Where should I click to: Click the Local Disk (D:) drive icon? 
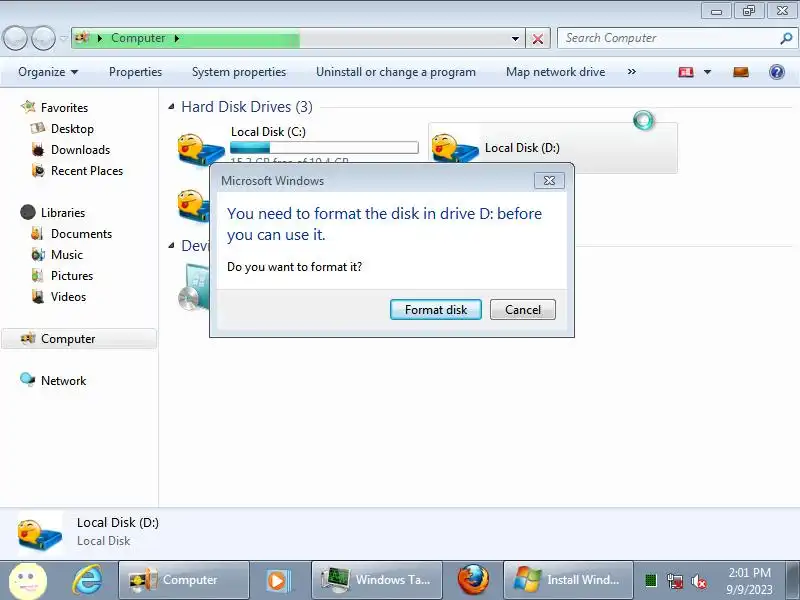click(x=455, y=148)
